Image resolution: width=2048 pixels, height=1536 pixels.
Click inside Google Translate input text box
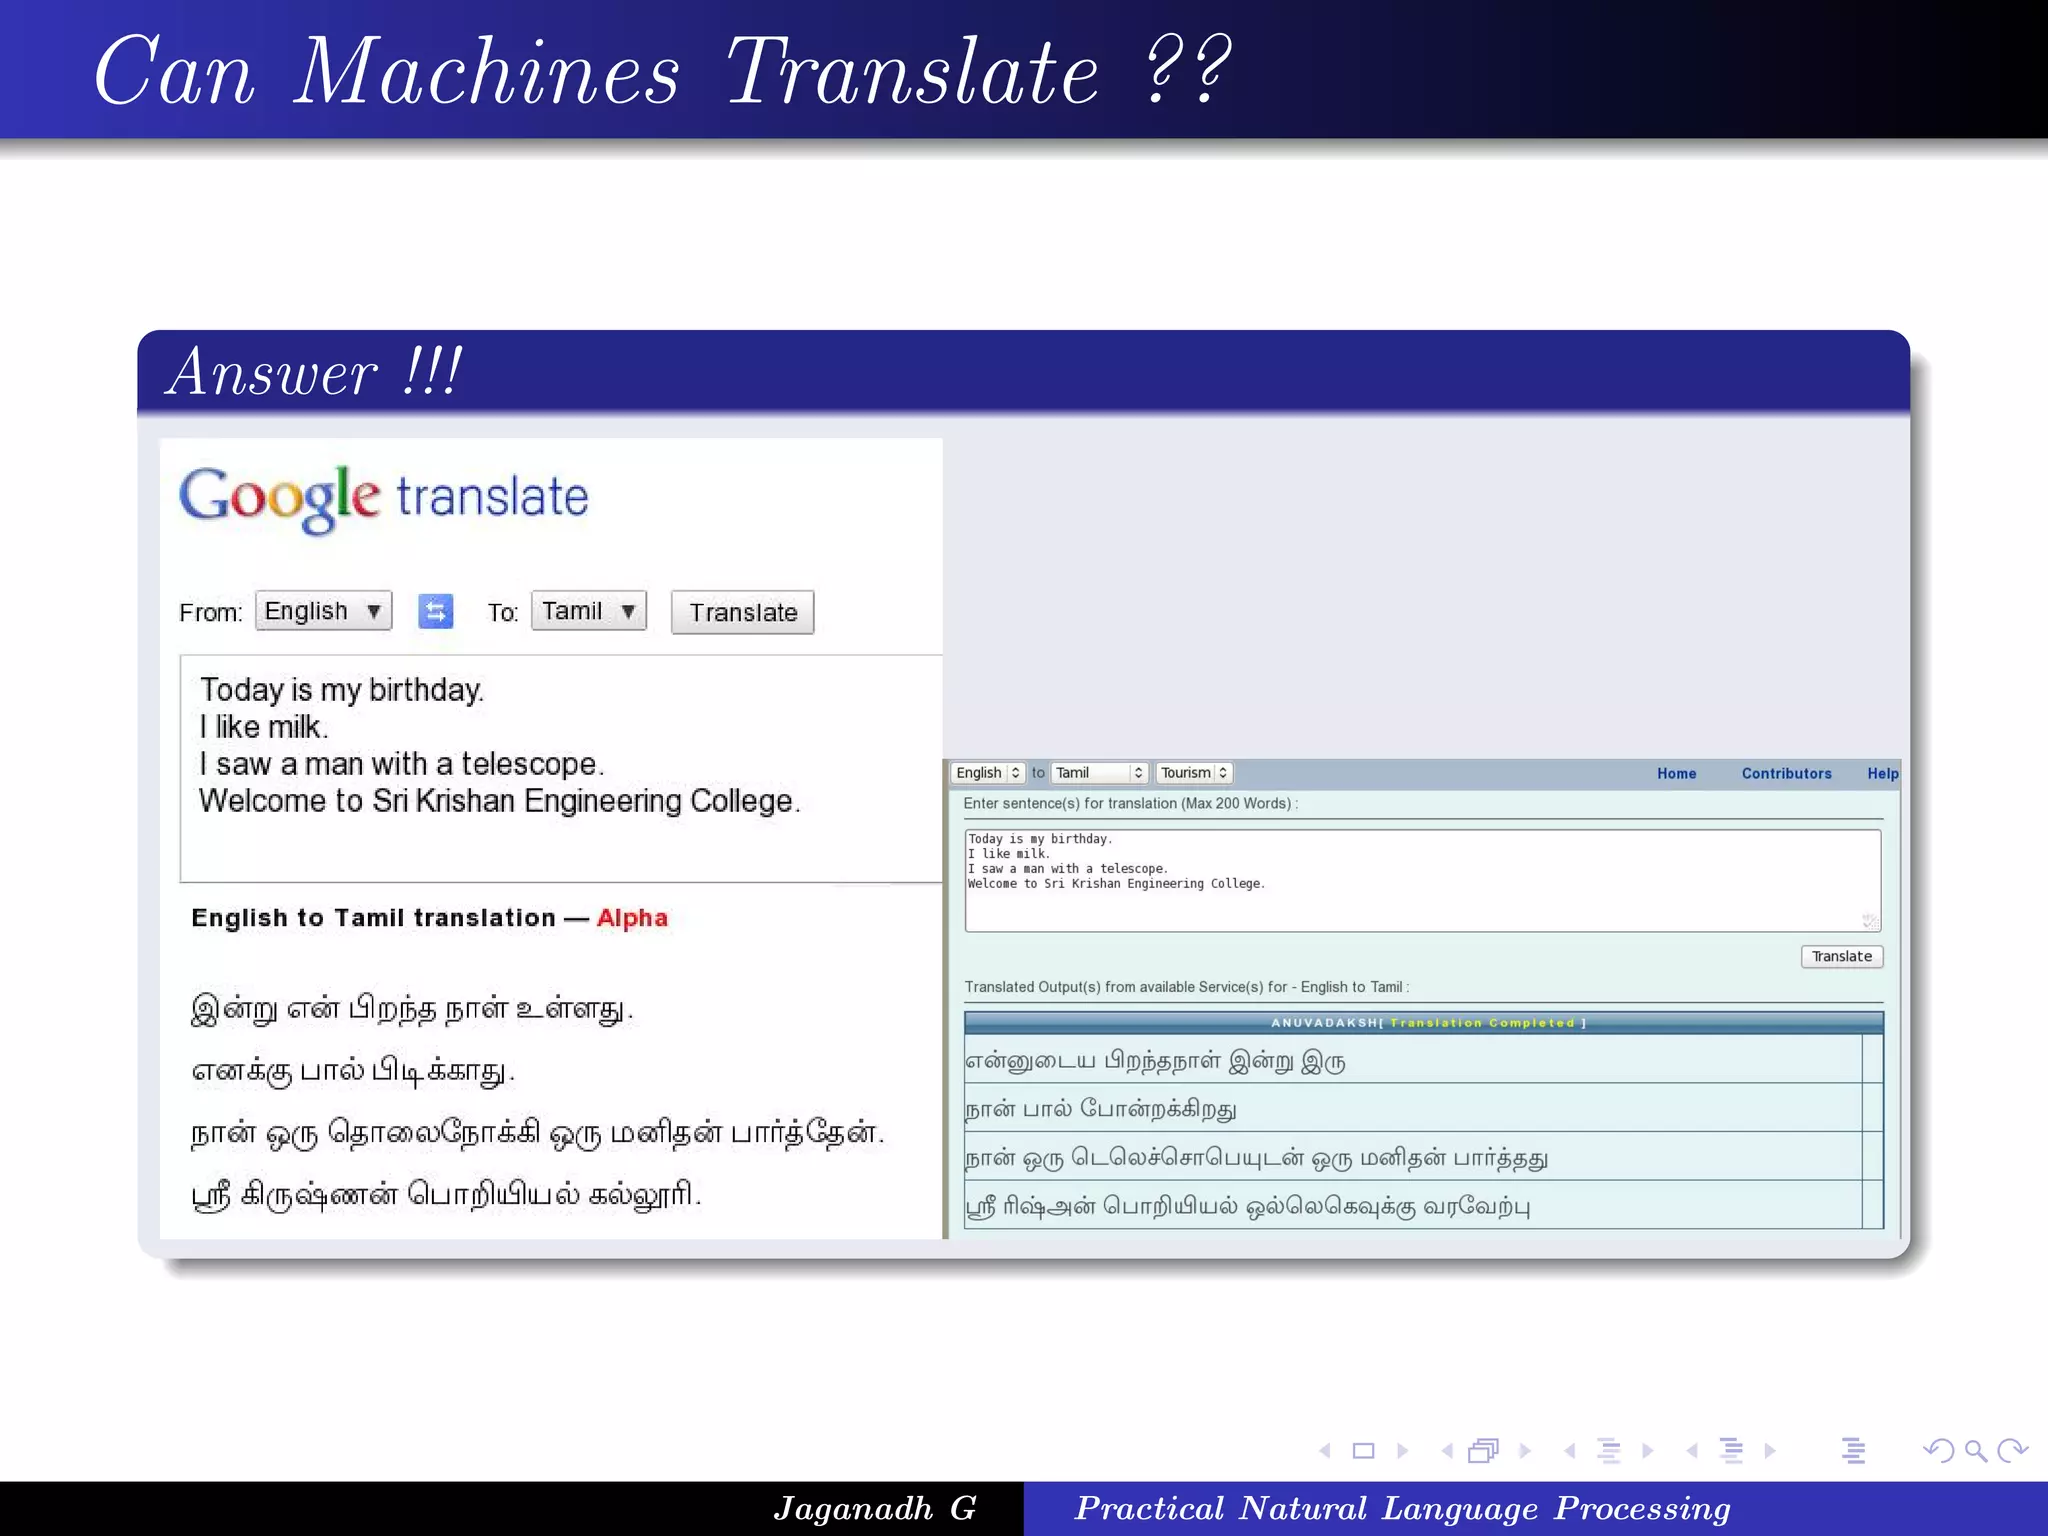pyautogui.click(x=561, y=769)
